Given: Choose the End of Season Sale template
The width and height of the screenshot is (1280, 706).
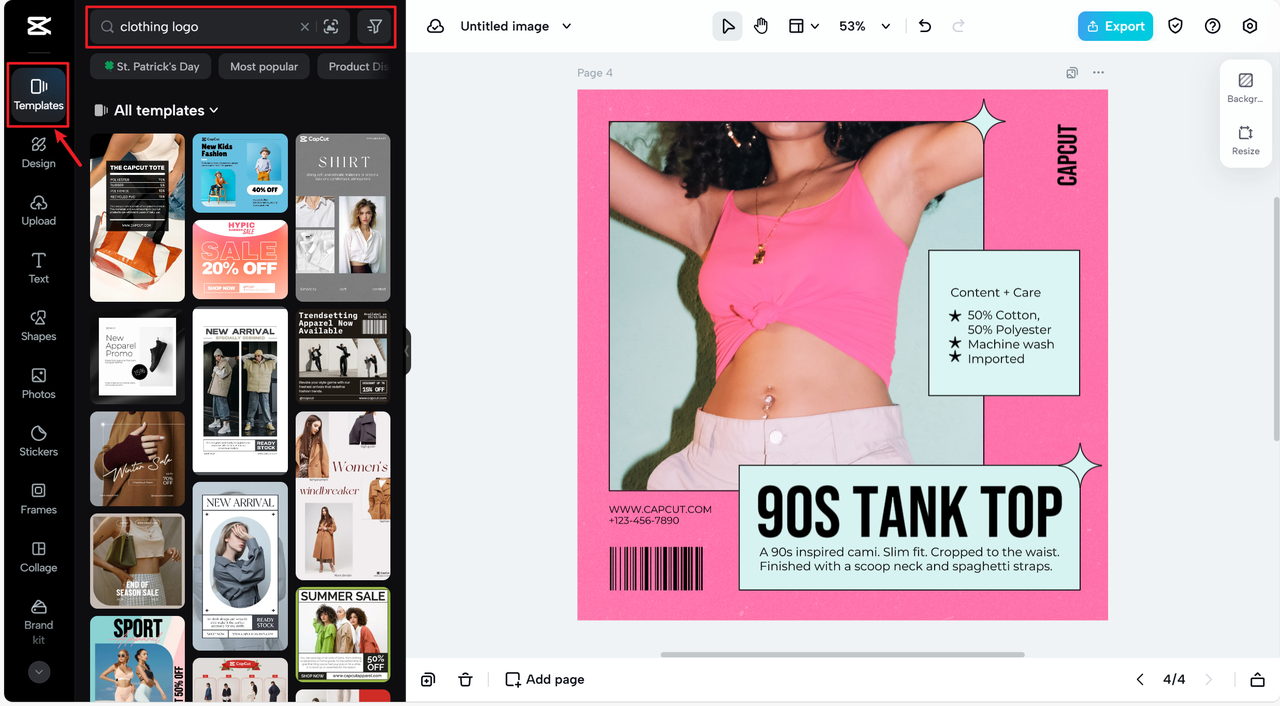Looking at the screenshot, I should (x=137, y=561).
